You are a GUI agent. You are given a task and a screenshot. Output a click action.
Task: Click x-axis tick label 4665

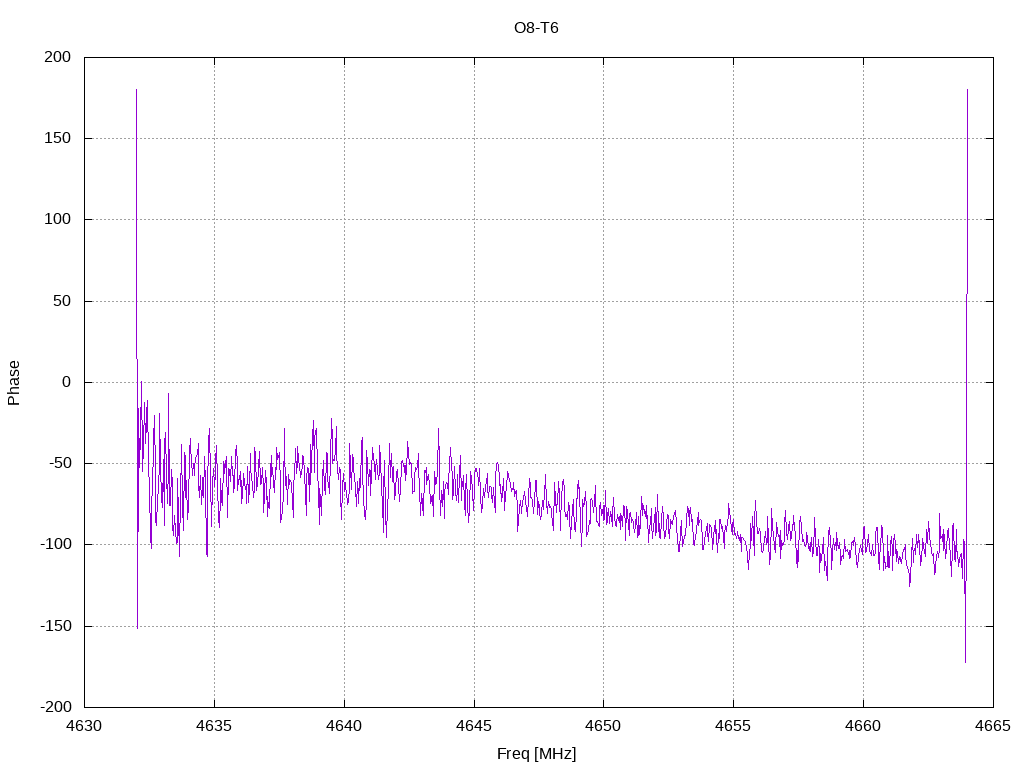tap(993, 726)
